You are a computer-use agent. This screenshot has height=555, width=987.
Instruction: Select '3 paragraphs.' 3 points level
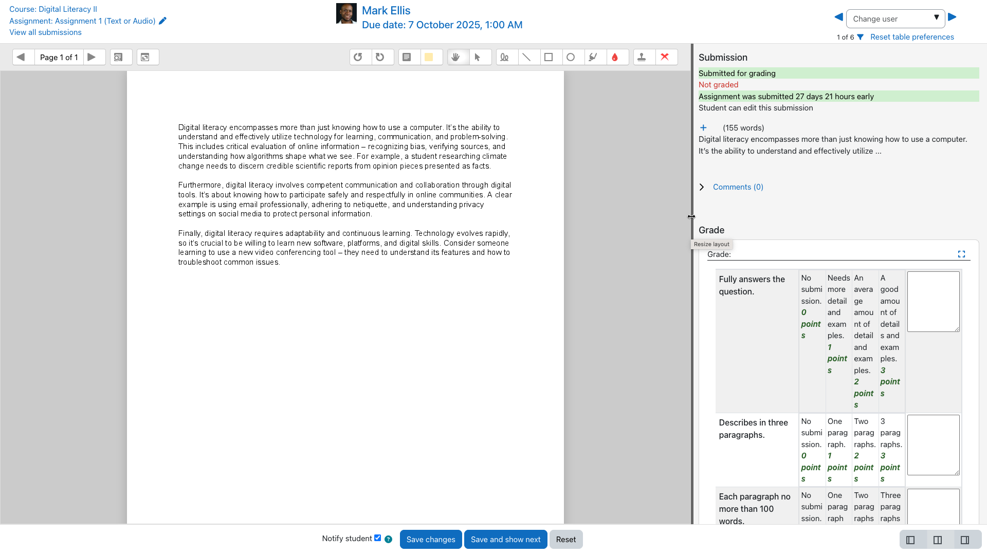point(891,449)
